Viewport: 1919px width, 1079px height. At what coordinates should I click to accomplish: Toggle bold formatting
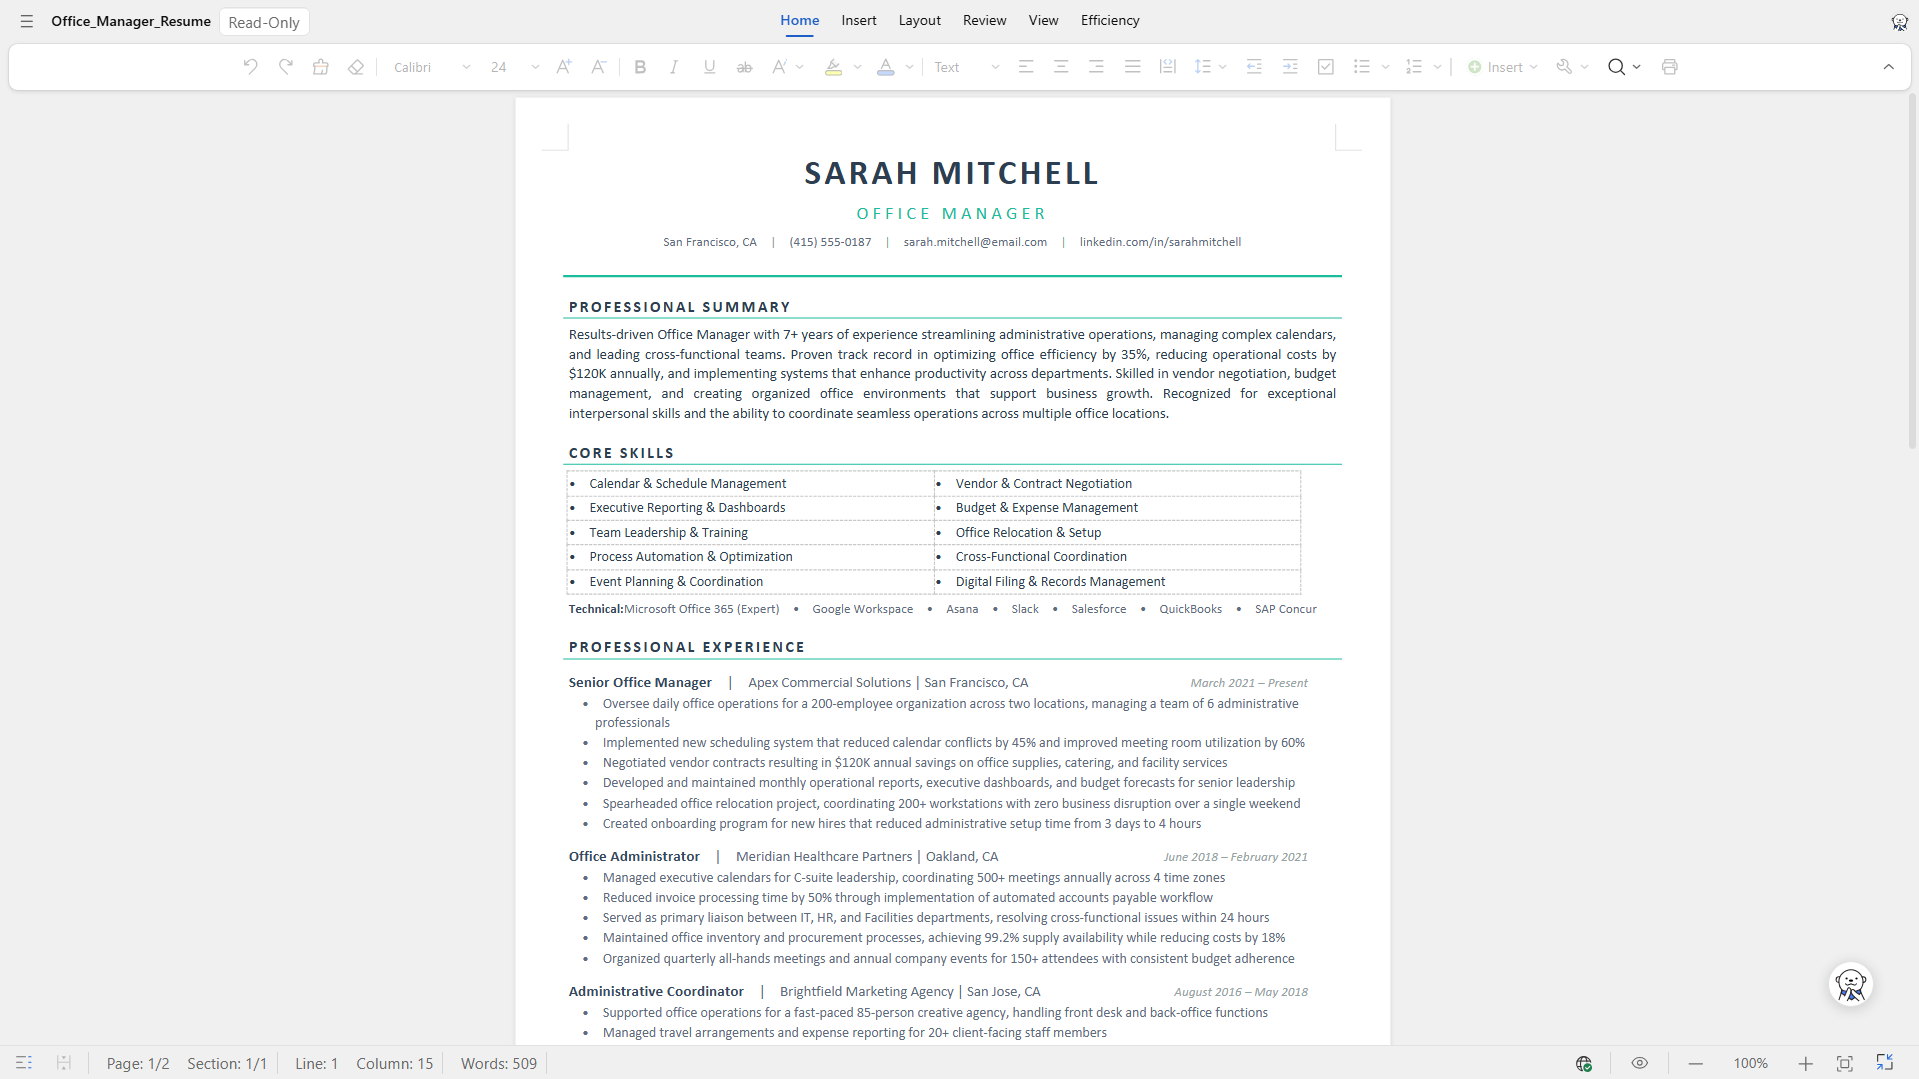pyautogui.click(x=641, y=67)
